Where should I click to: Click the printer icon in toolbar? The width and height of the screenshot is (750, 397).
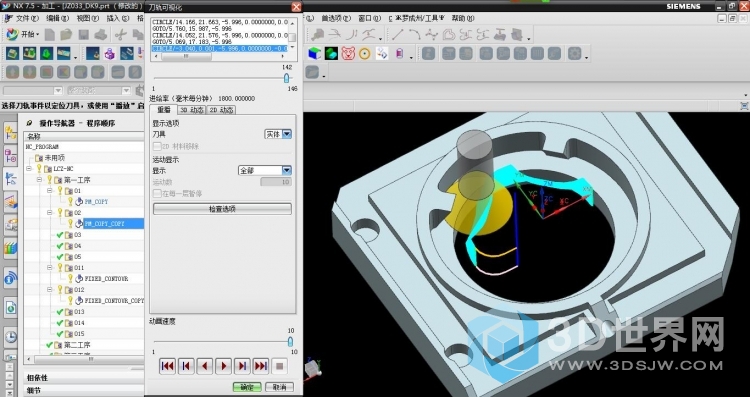tap(100, 34)
